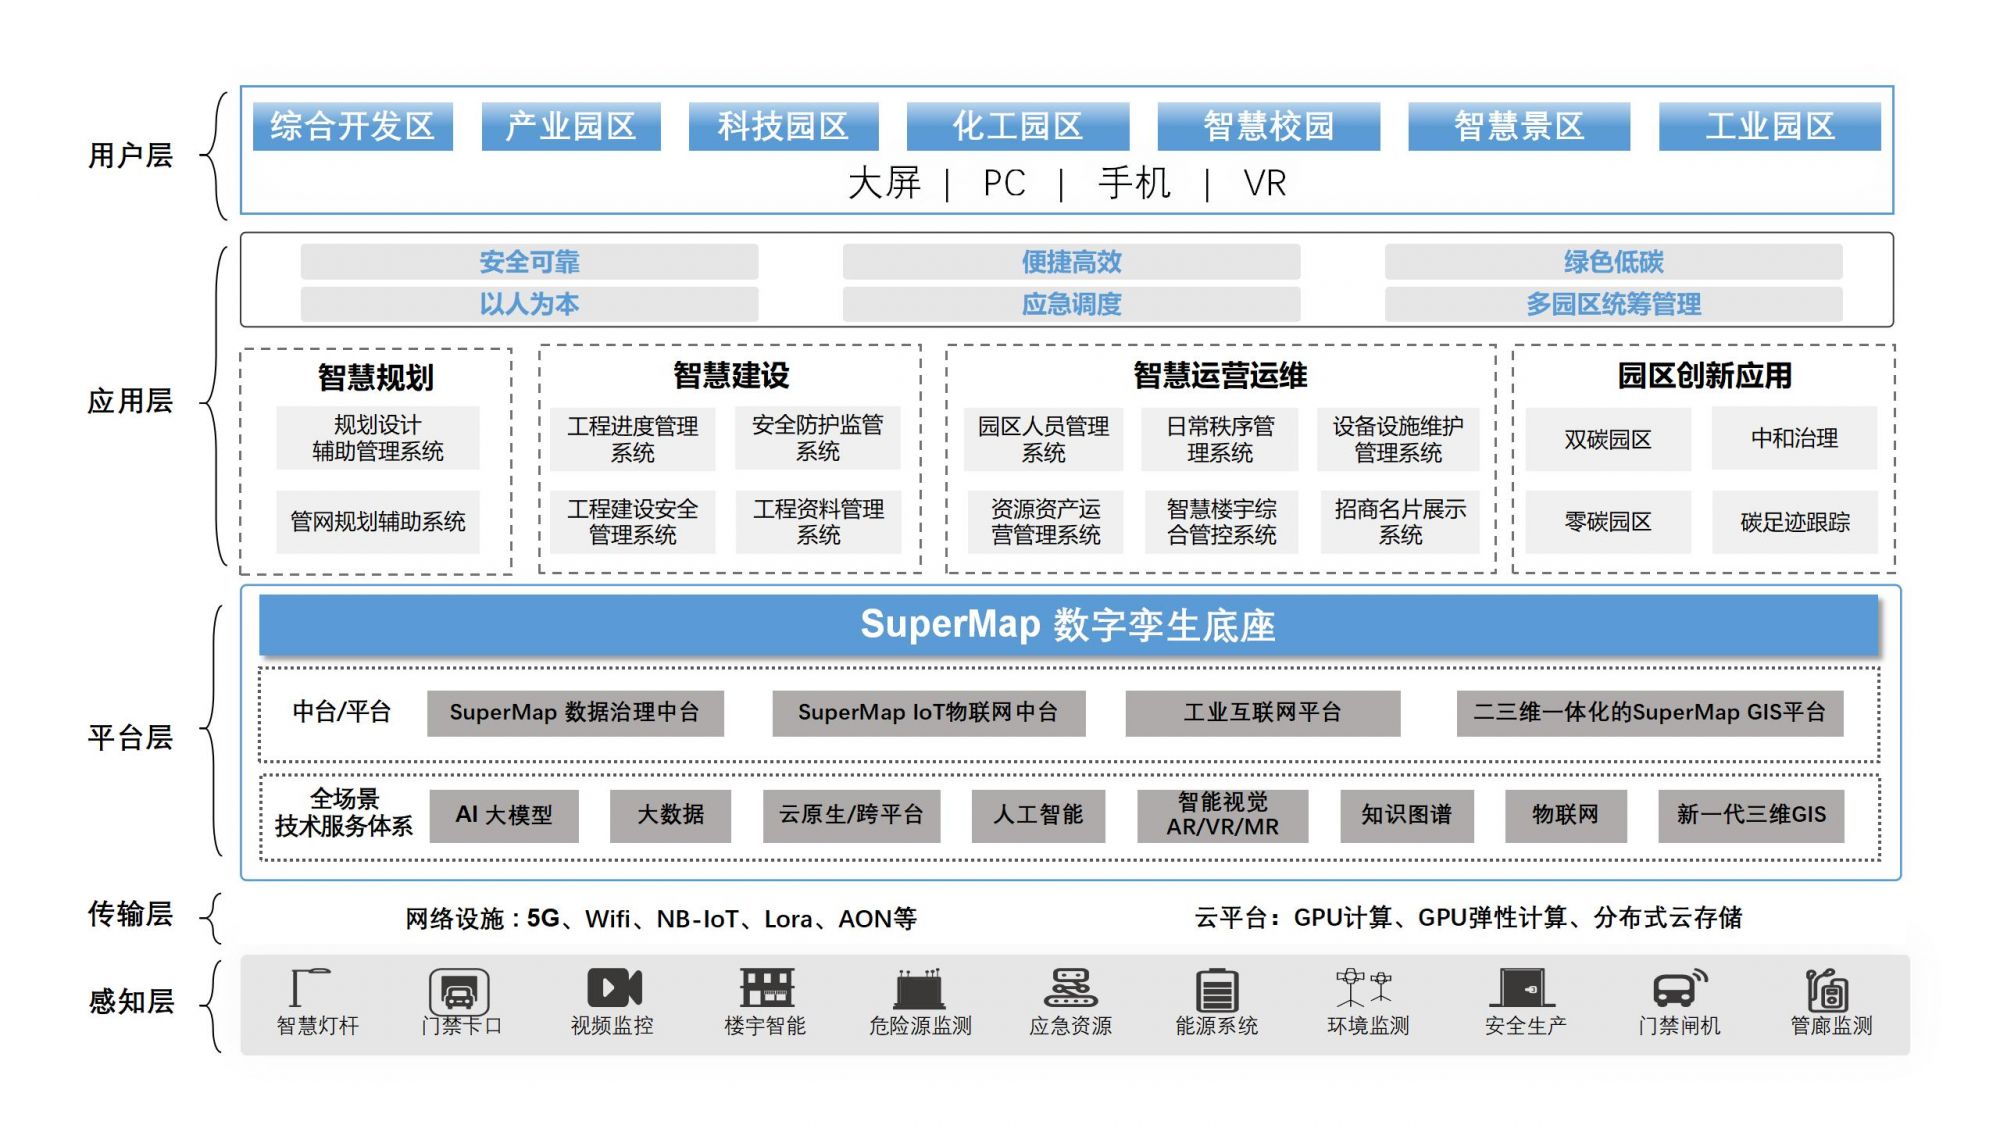Click the 设备设施维护管理系统 box

click(x=1398, y=439)
